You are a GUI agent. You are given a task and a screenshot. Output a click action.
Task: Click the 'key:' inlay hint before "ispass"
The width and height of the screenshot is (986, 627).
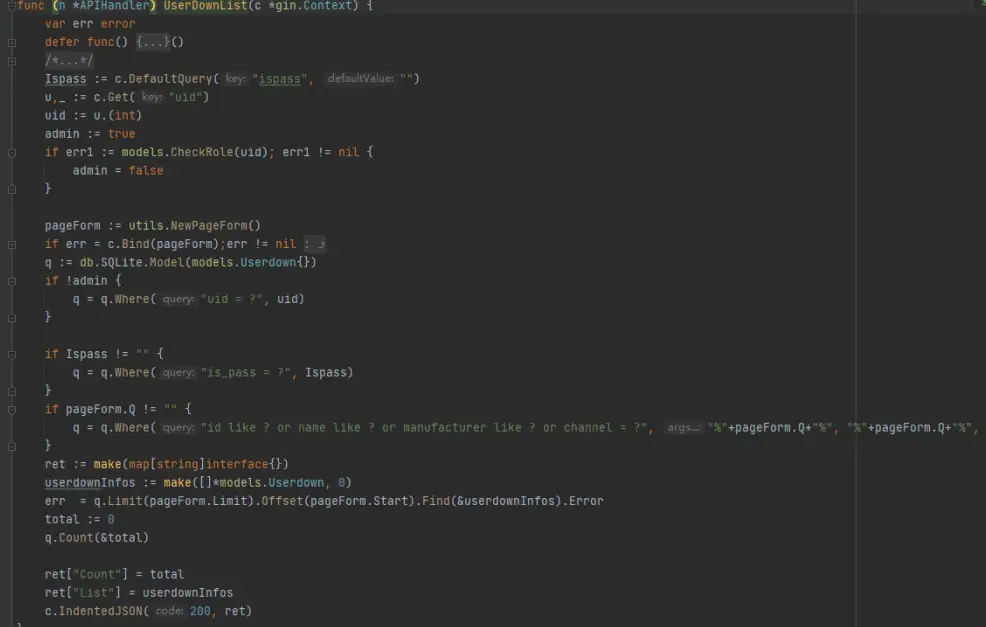click(x=236, y=79)
